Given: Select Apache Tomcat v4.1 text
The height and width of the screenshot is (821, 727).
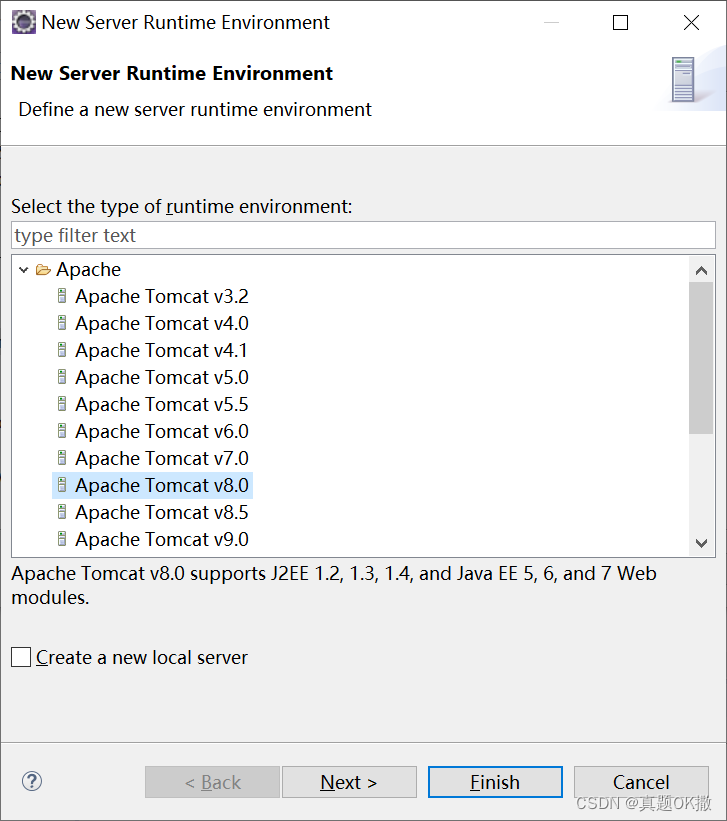Looking at the screenshot, I should coord(161,350).
